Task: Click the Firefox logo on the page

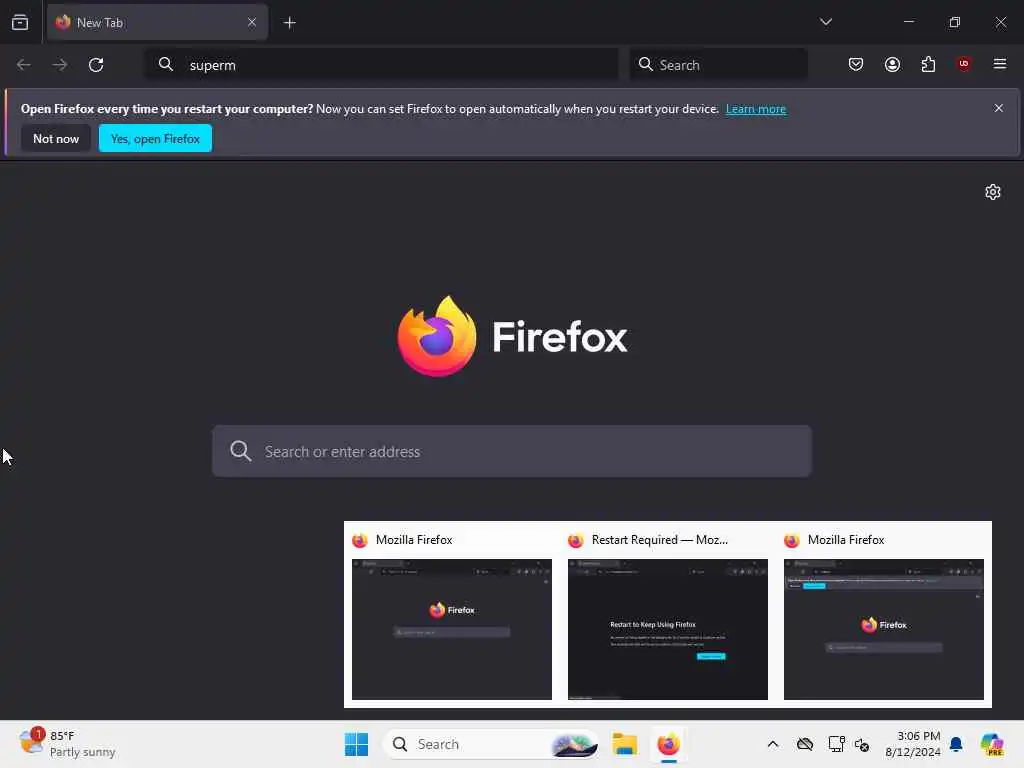Action: 512,336
